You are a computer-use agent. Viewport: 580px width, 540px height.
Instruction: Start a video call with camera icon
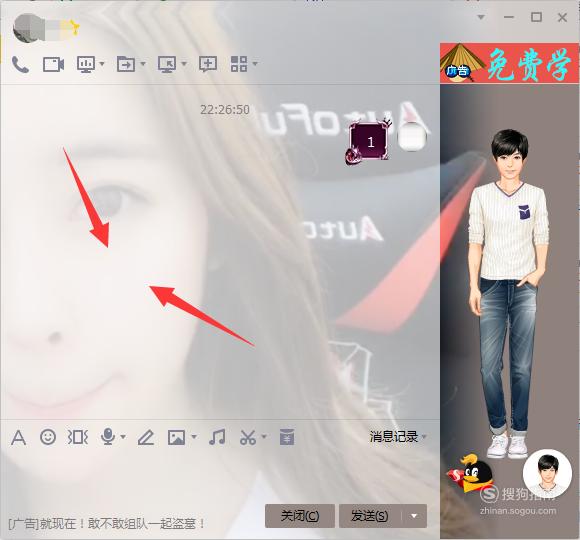point(54,64)
